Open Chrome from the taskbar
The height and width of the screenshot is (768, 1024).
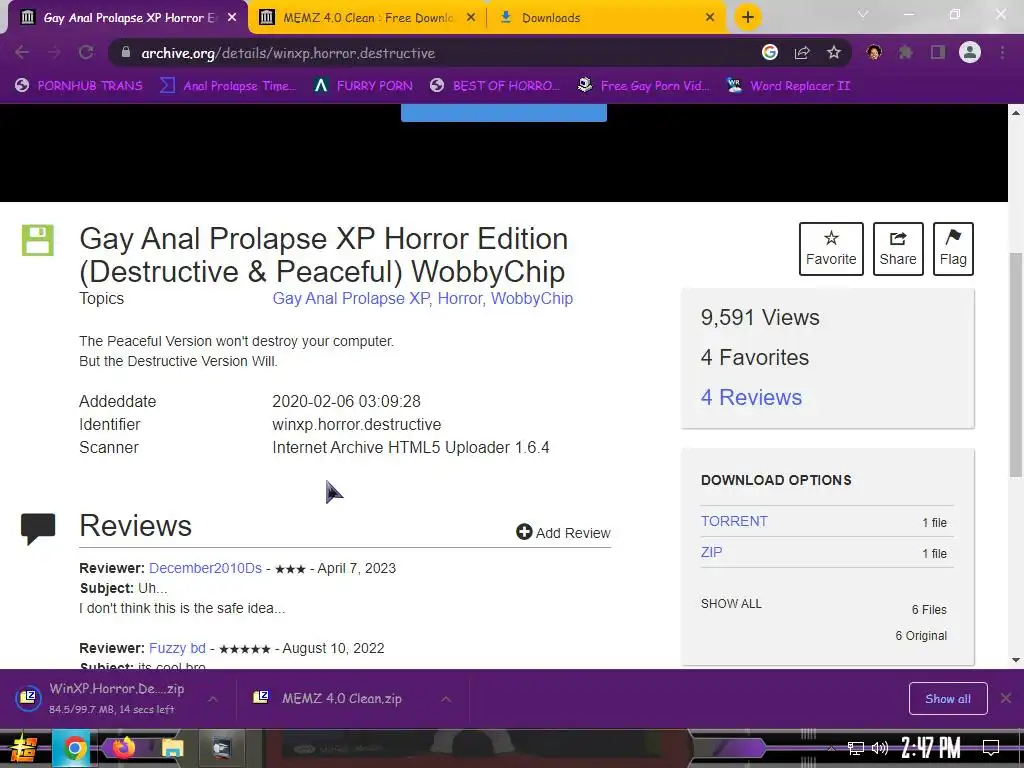tap(74, 748)
